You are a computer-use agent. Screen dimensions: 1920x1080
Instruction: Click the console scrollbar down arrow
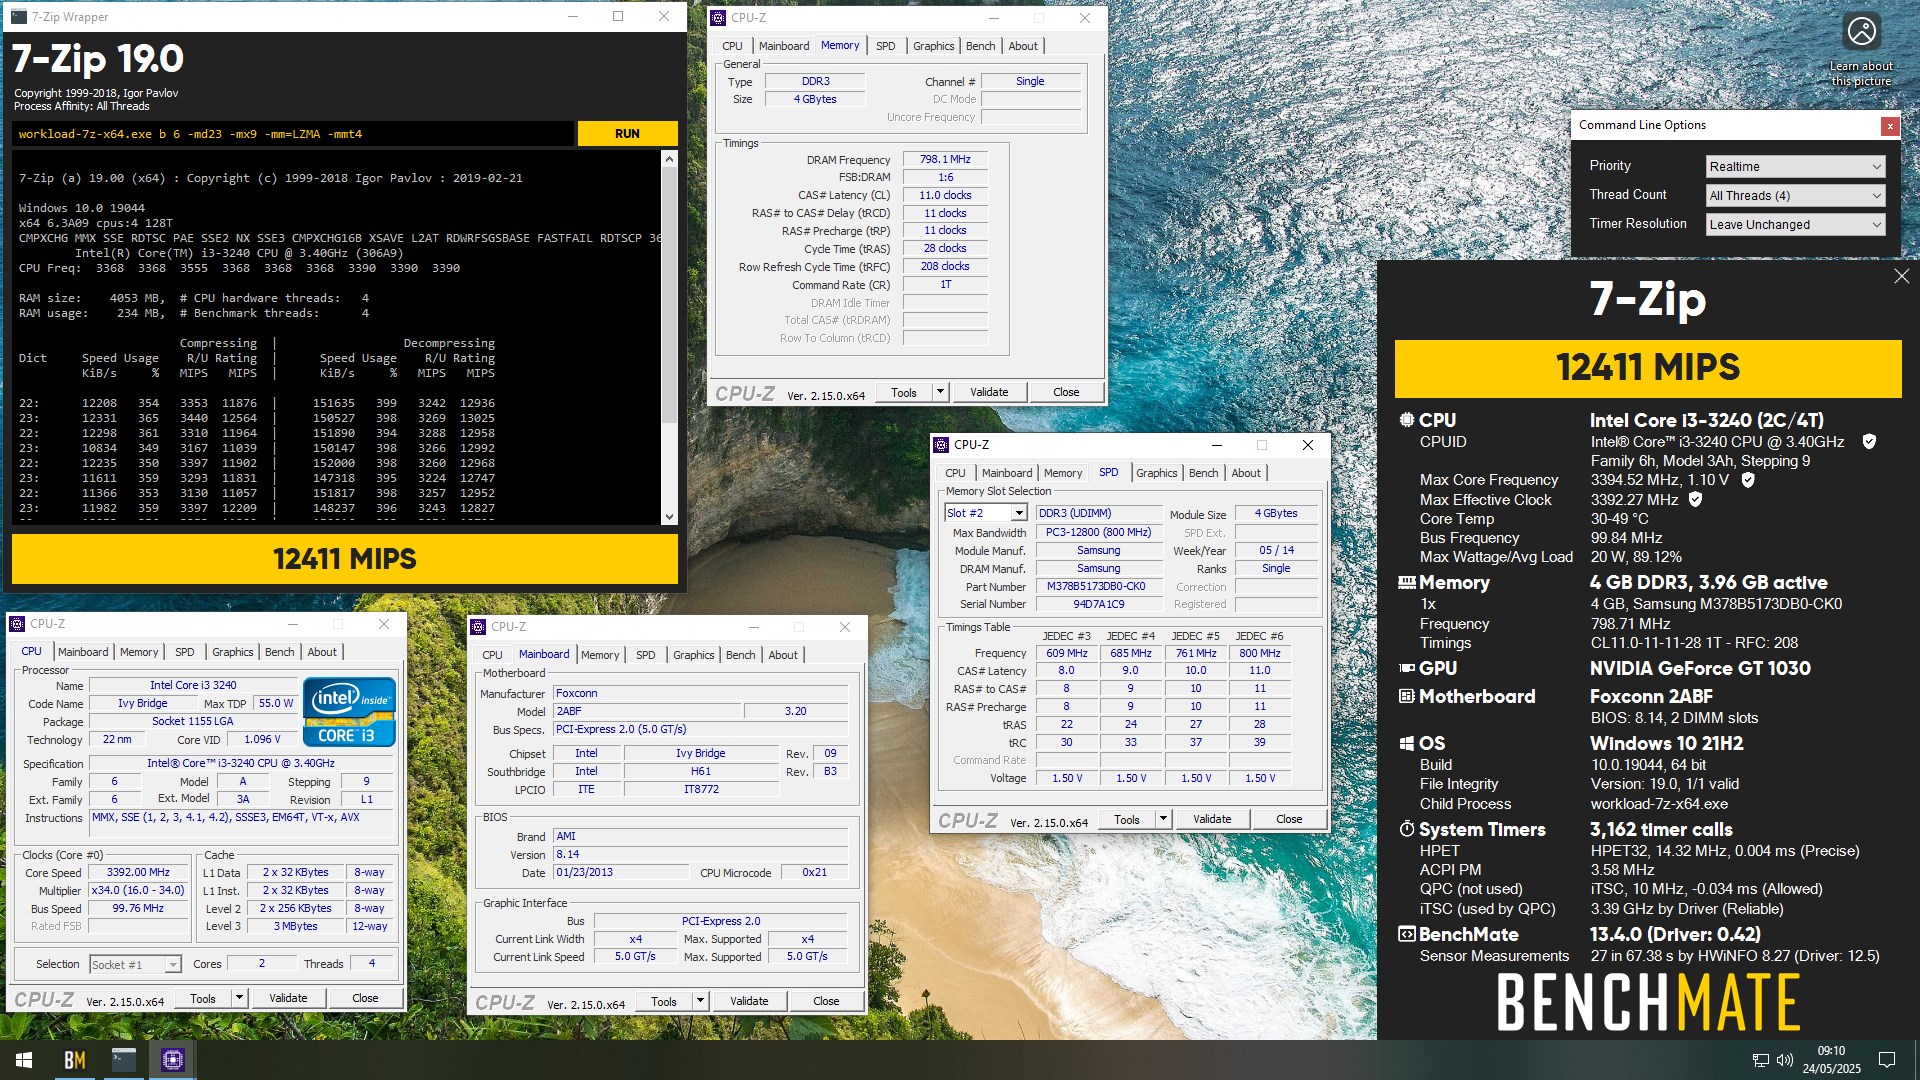[669, 517]
